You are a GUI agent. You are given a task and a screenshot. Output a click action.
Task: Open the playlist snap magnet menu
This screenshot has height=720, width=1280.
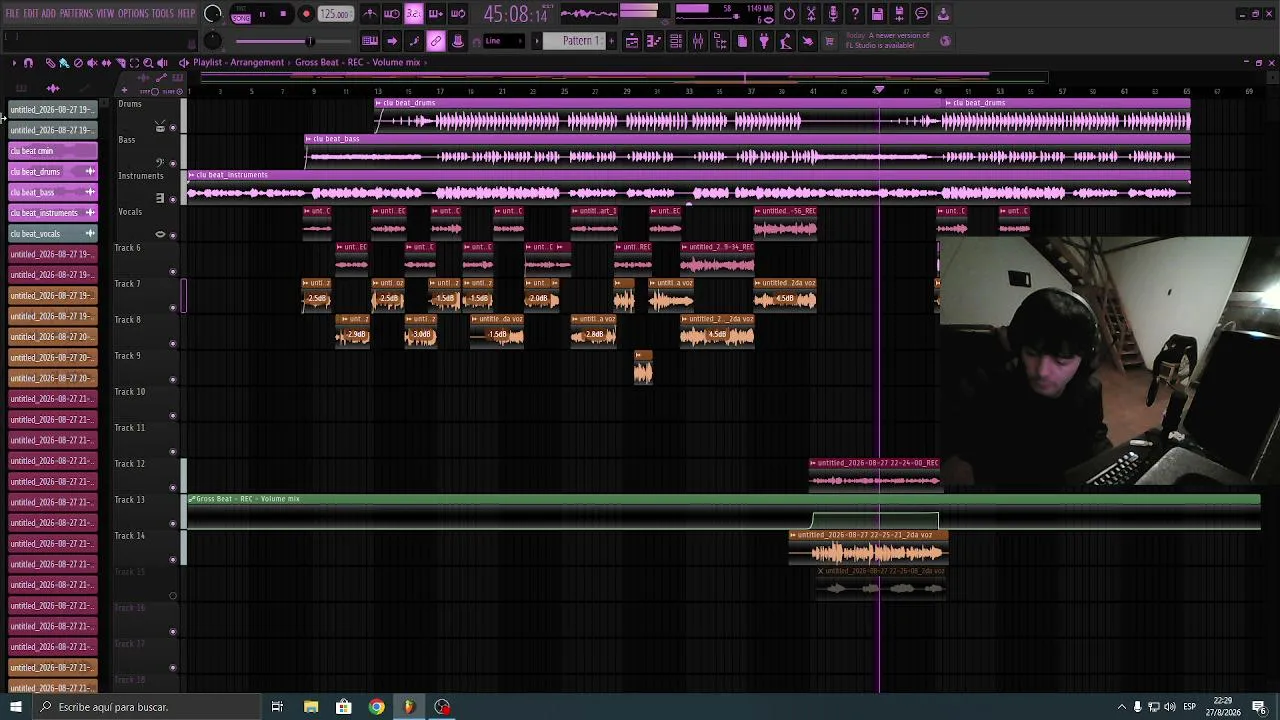(x=28, y=62)
